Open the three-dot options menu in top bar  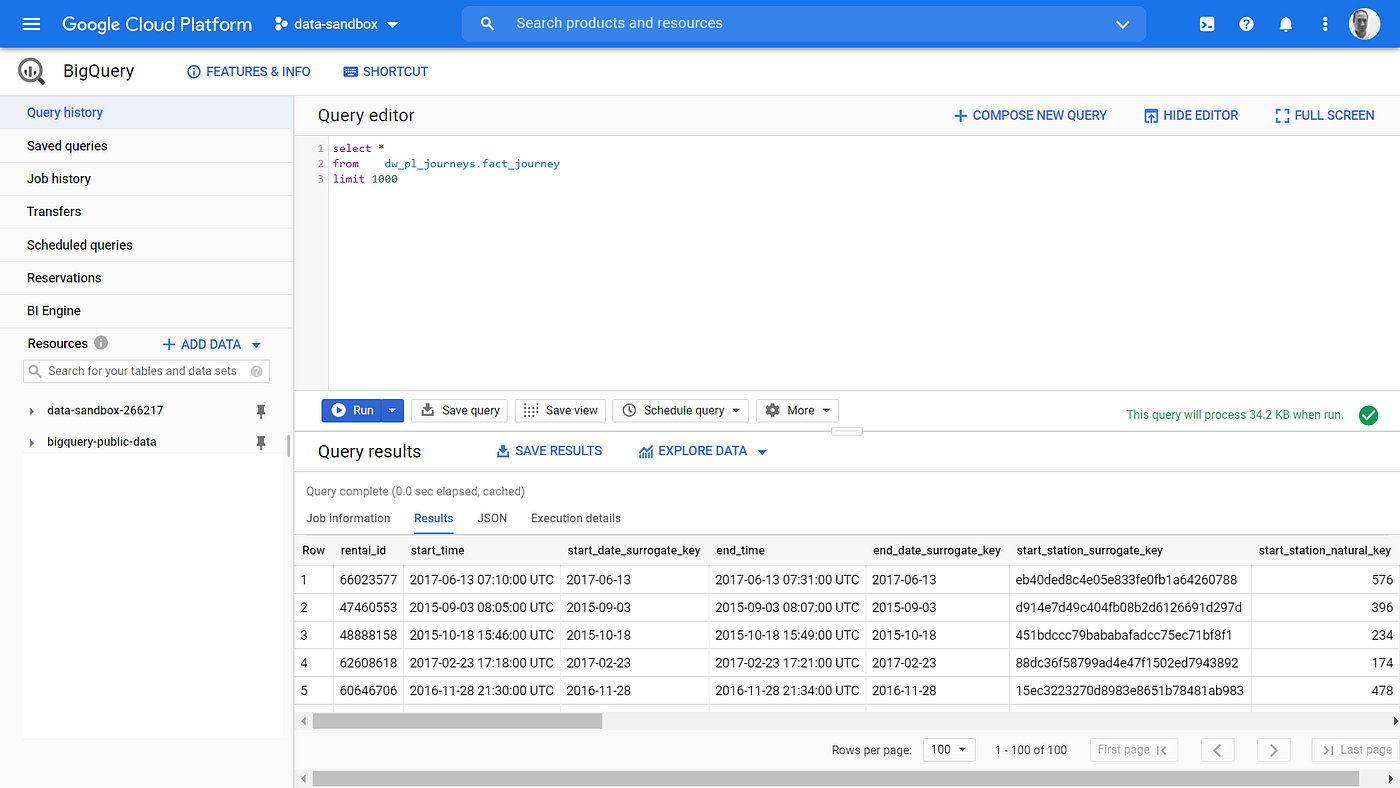click(1325, 24)
